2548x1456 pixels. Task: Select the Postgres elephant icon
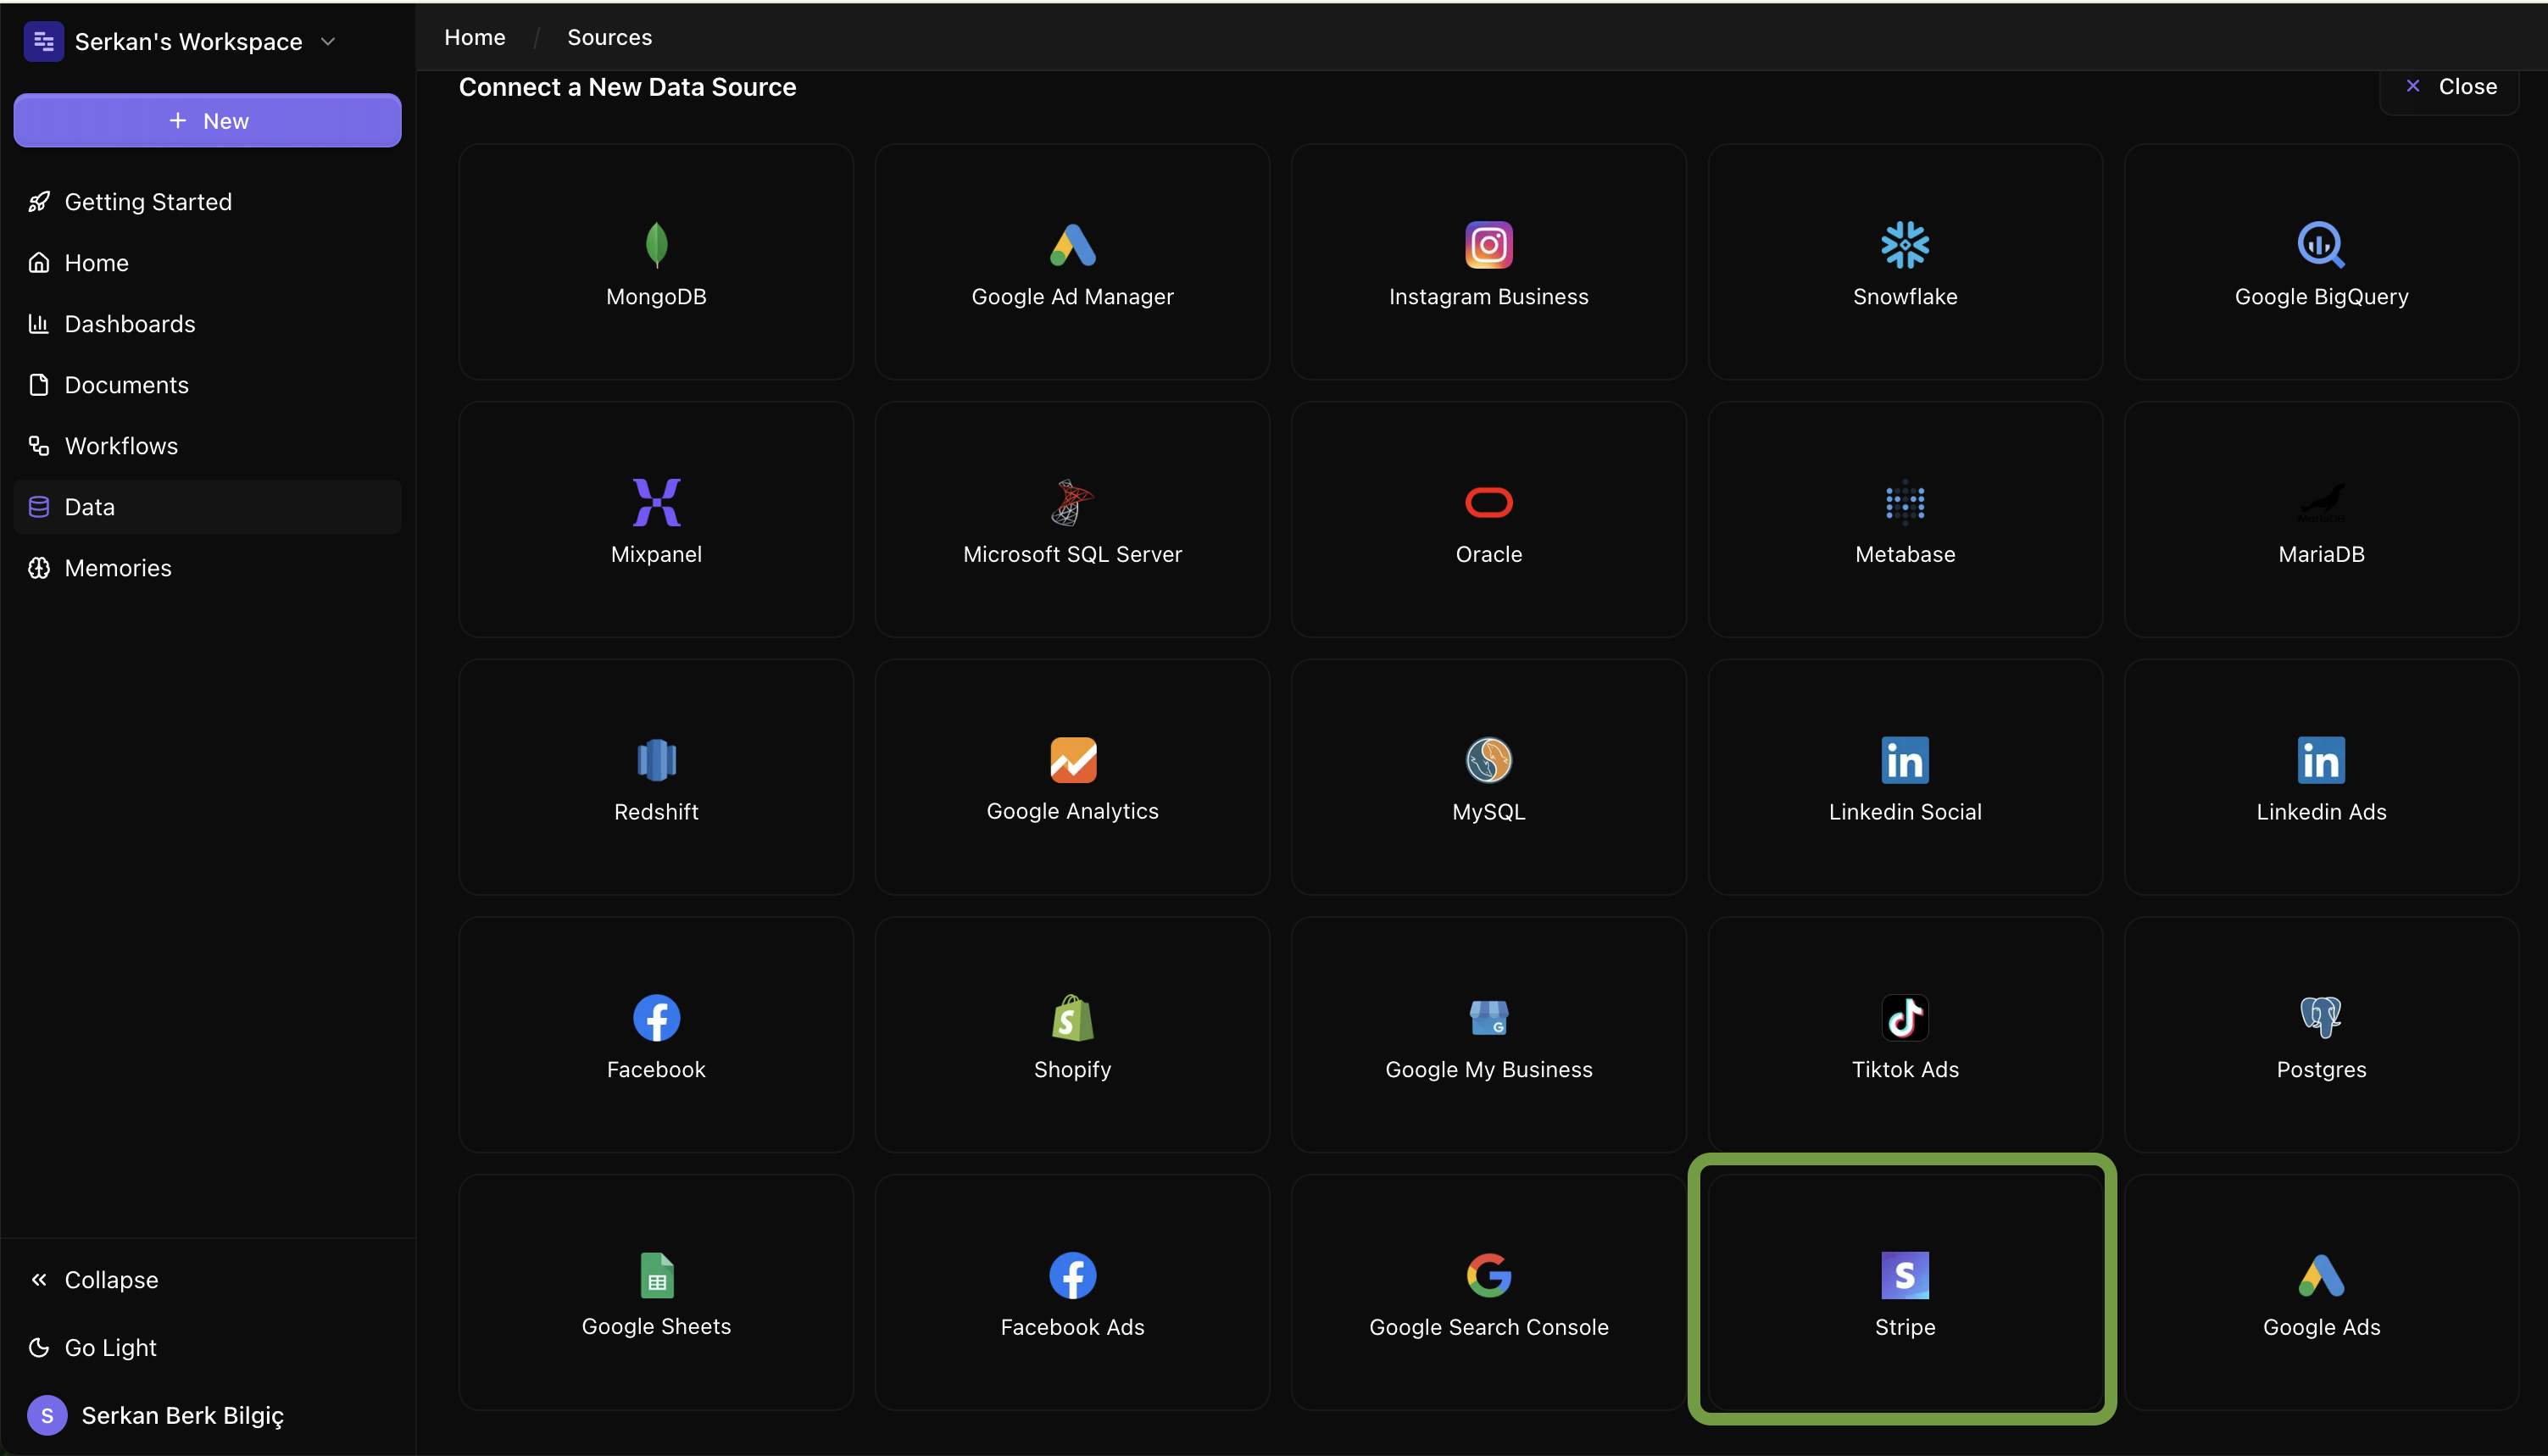click(2320, 1017)
